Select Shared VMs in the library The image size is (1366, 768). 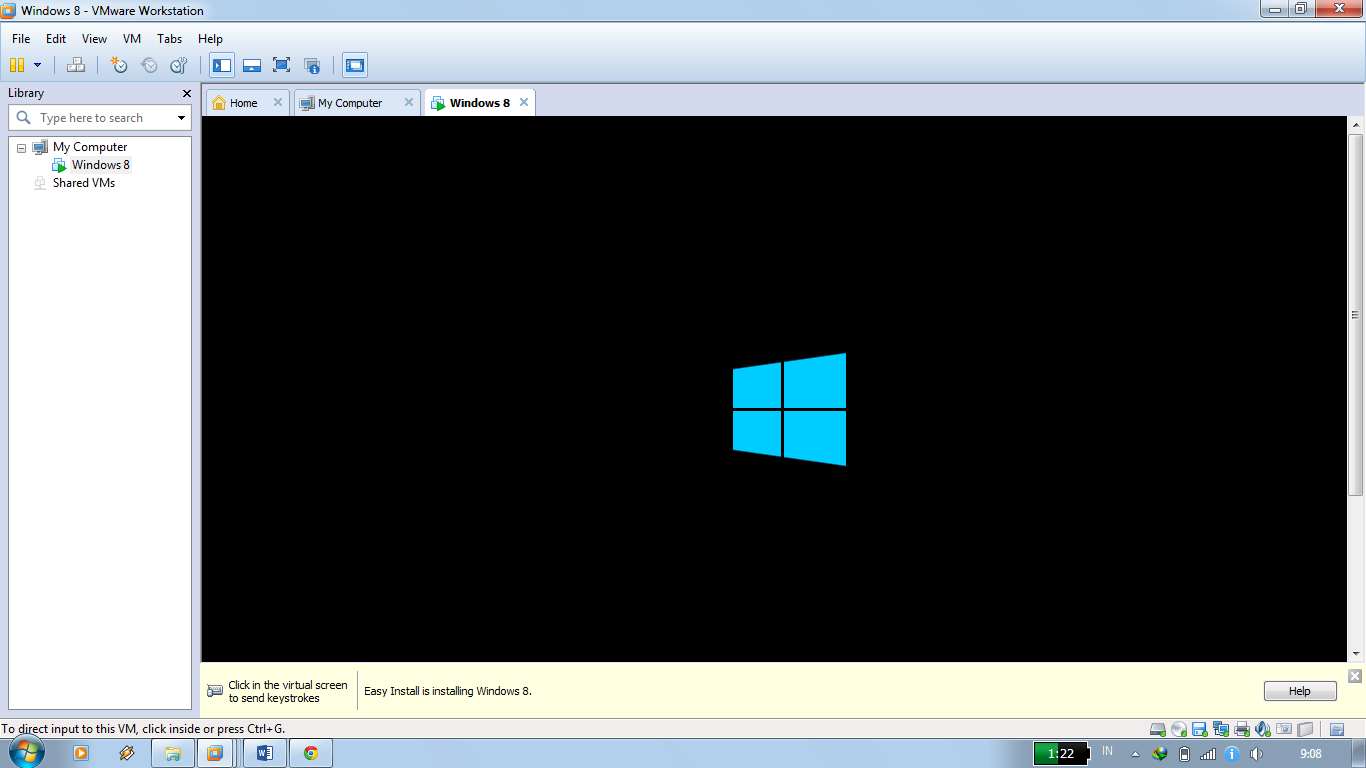pos(84,183)
